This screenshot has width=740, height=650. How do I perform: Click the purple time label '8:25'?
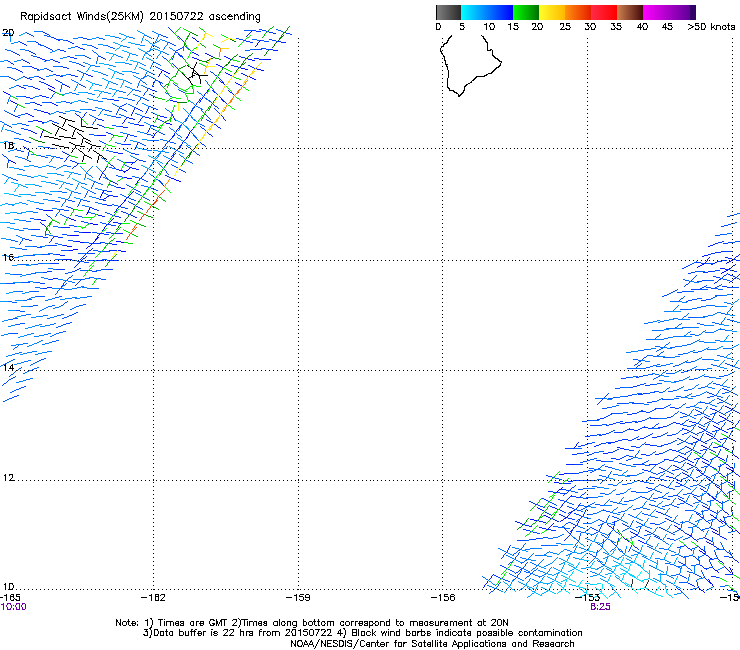tap(600, 607)
